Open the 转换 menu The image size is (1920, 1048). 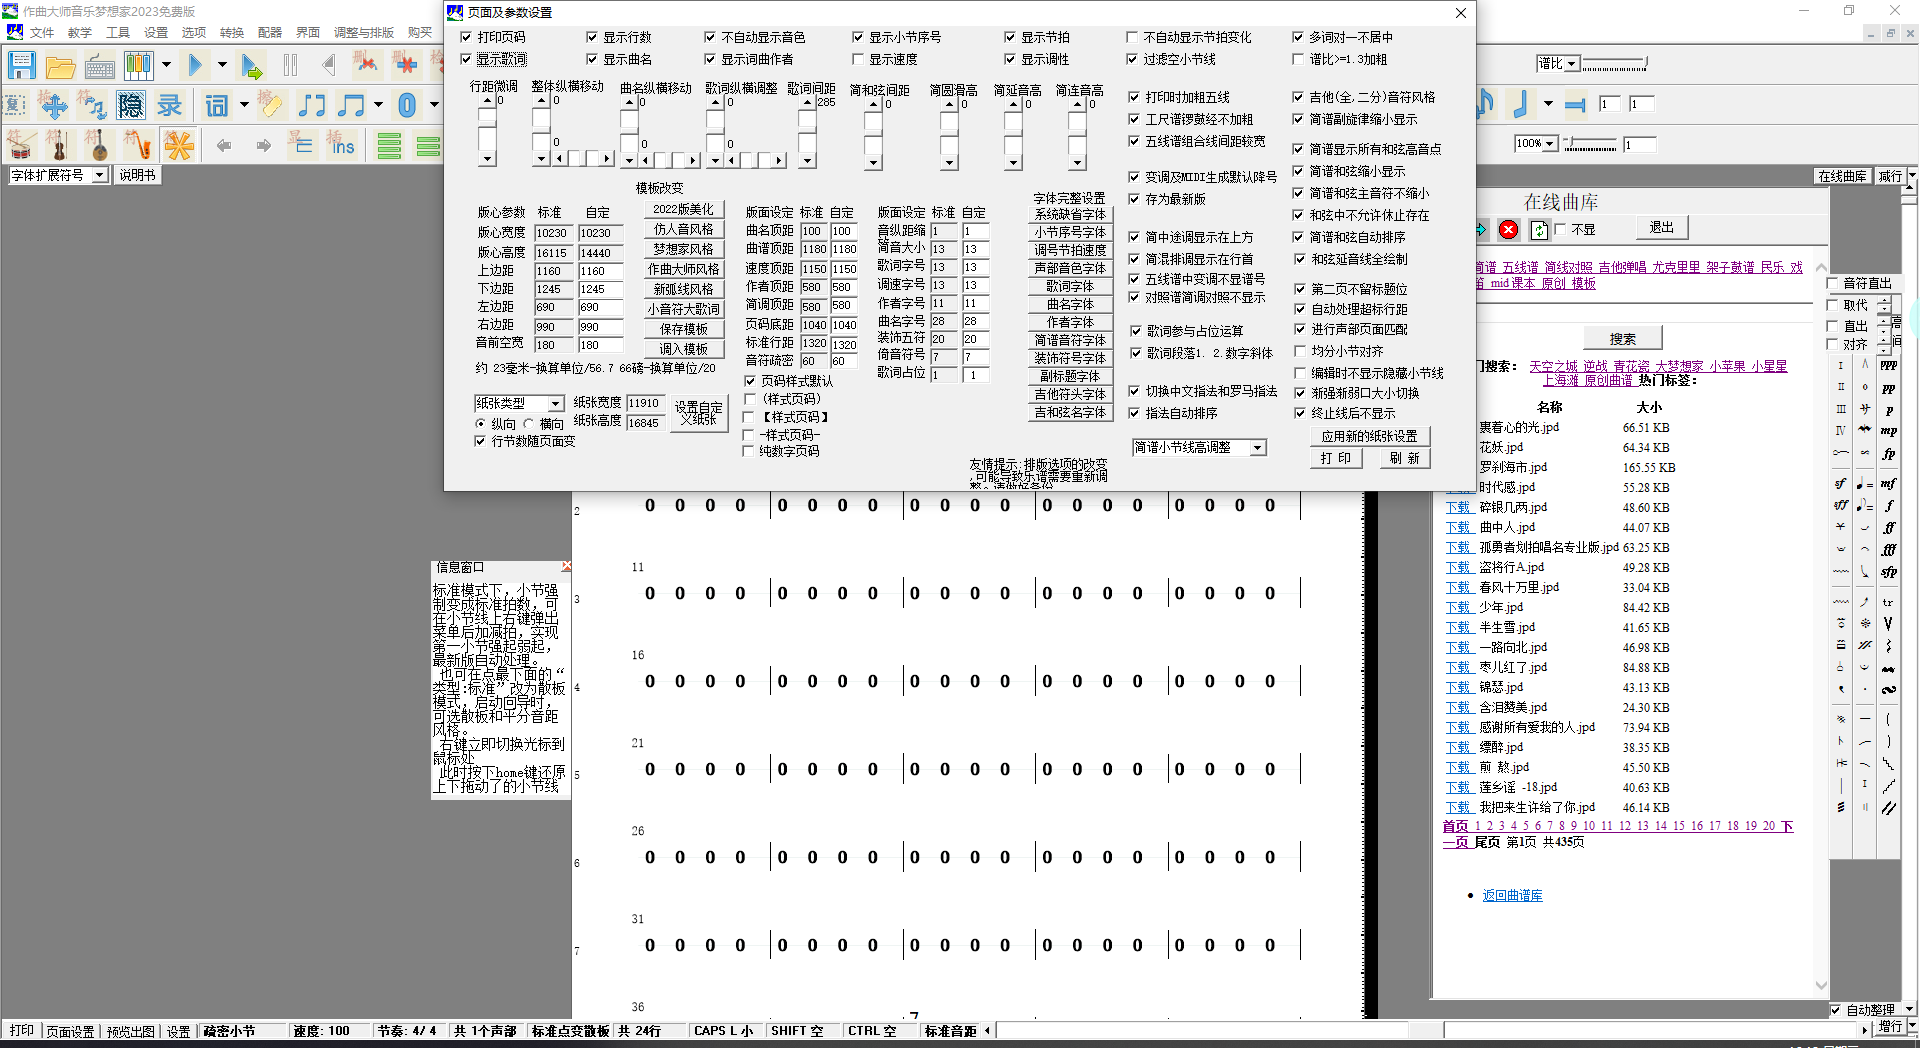[232, 32]
